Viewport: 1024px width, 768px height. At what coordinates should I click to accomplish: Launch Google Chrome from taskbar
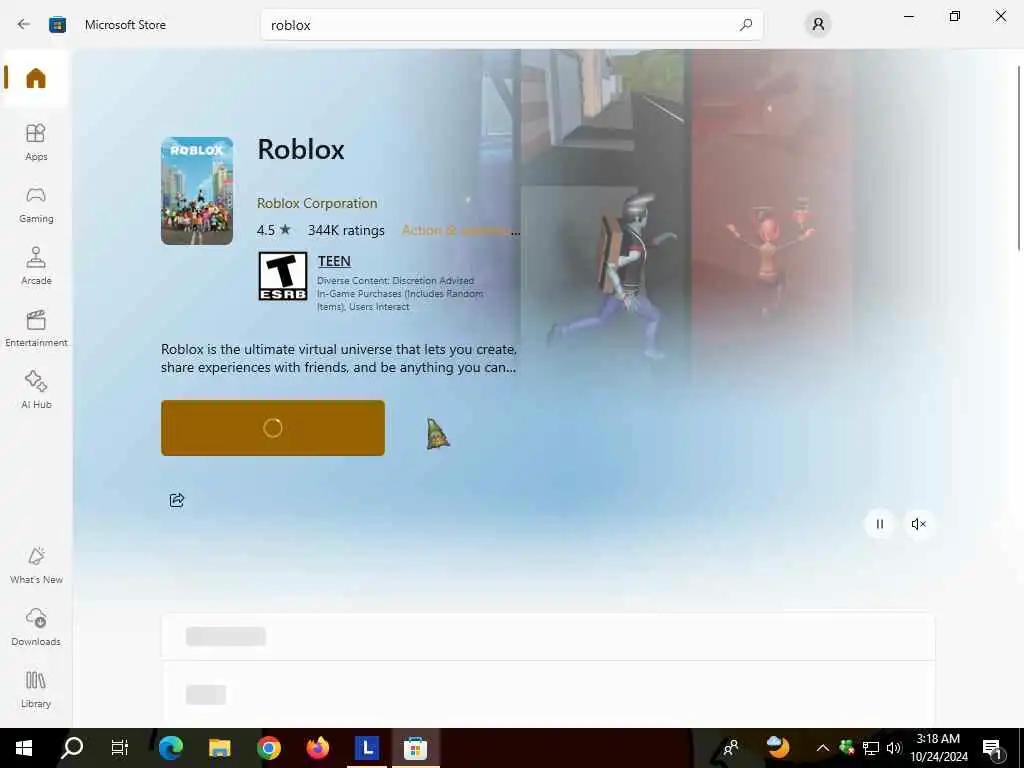click(268, 748)
